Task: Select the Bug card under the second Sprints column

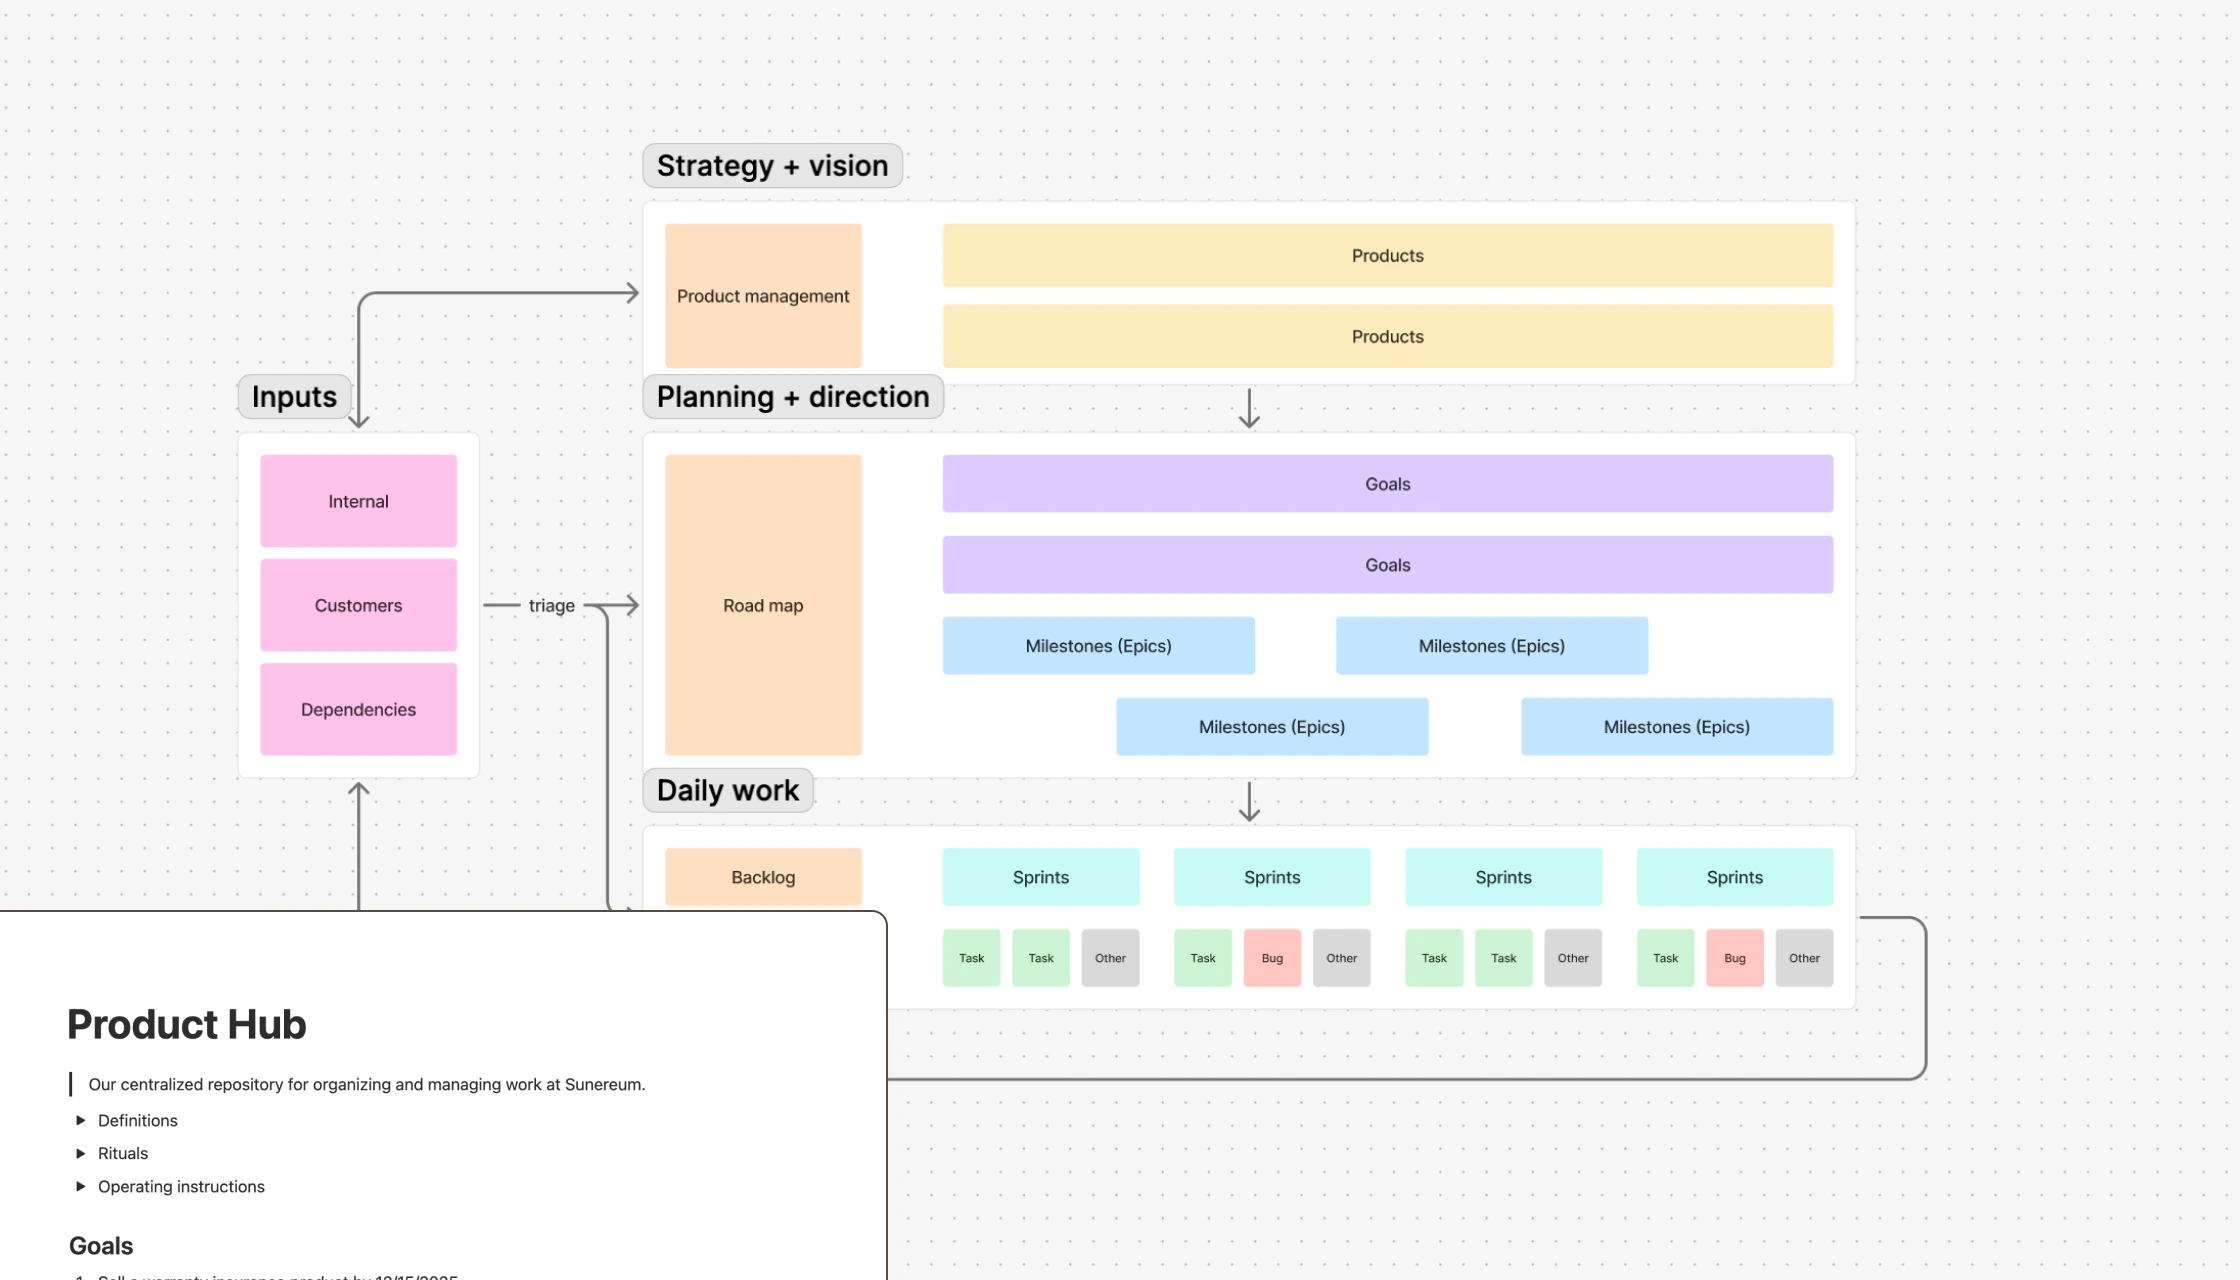Action: tap(1272, 958)
